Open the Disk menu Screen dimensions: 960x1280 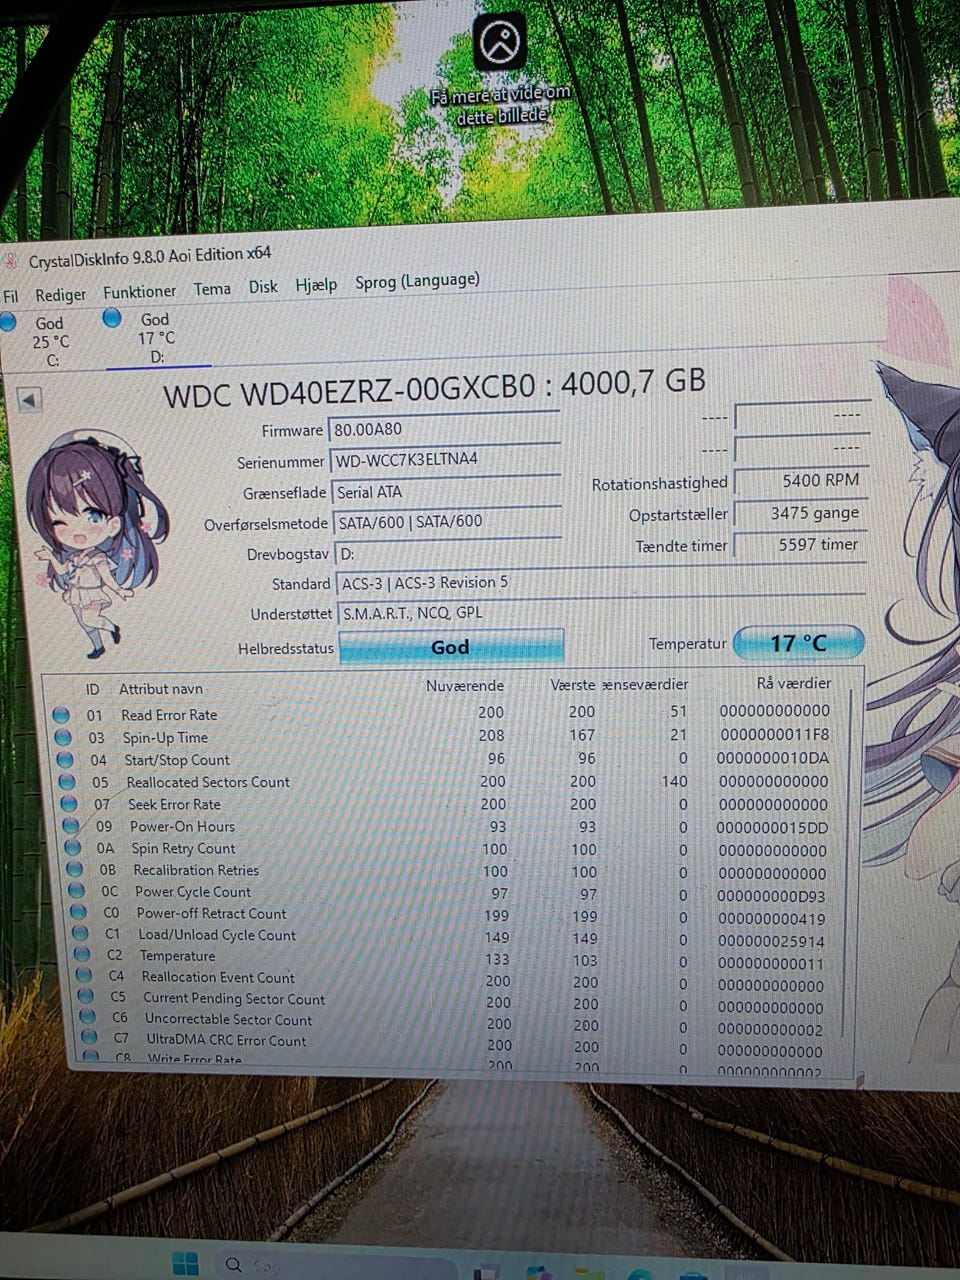pos(263,287)
